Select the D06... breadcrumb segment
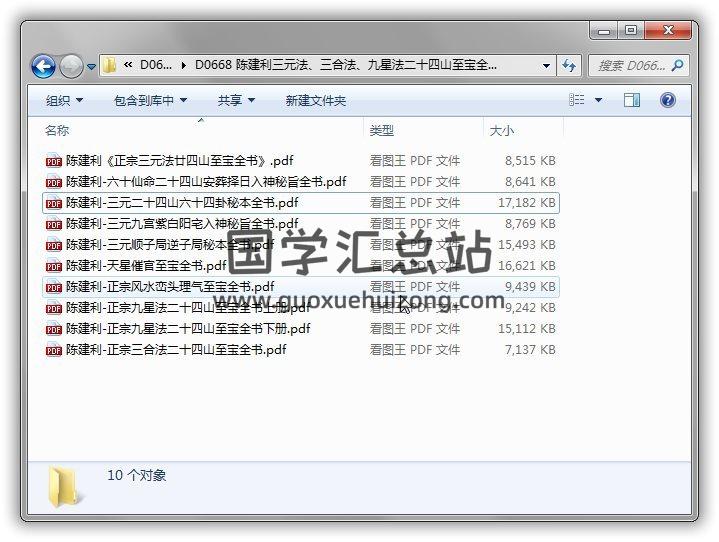The image size is (719, 542). [155, 65]
